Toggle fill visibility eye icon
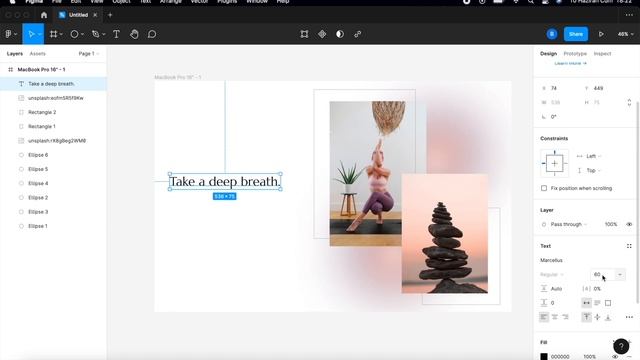640x360 pixels. (615, 357)
